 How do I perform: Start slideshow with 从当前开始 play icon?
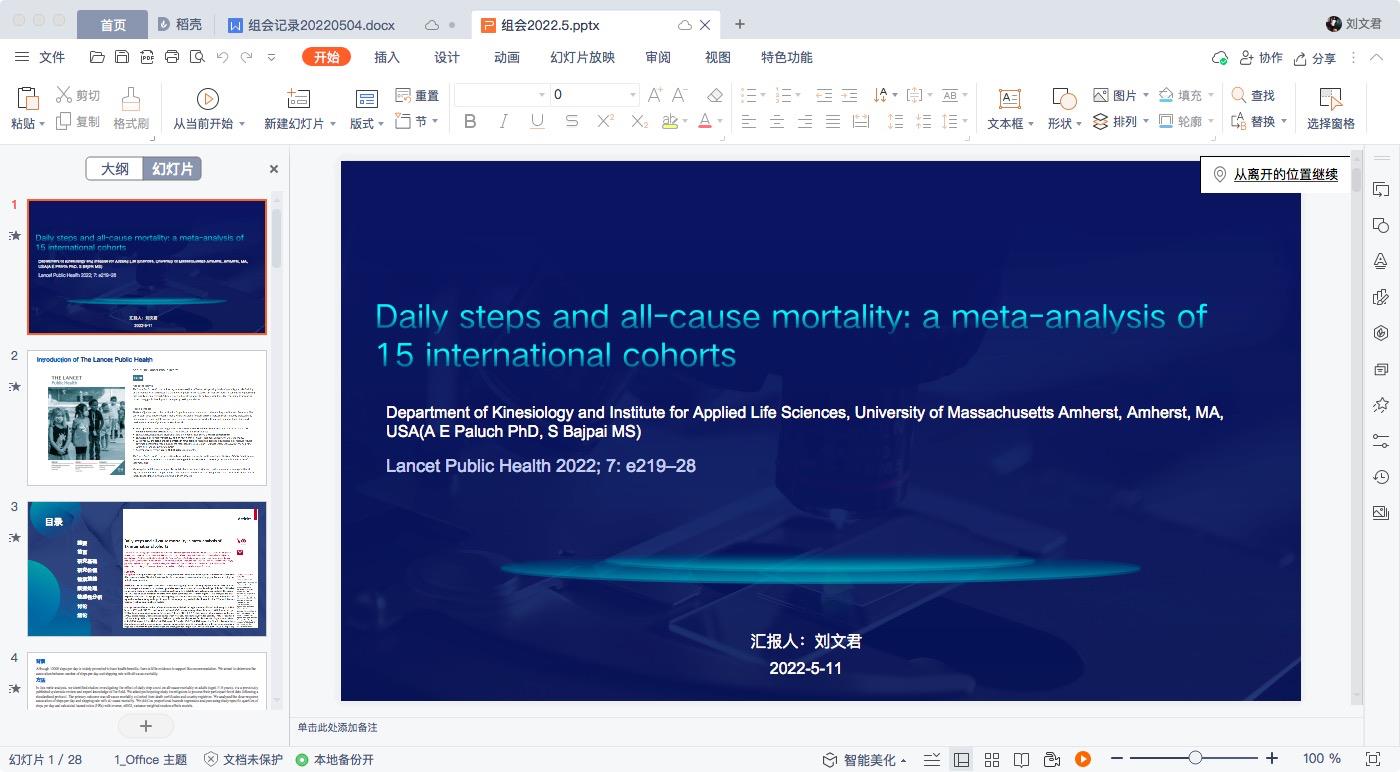point(207,98)
